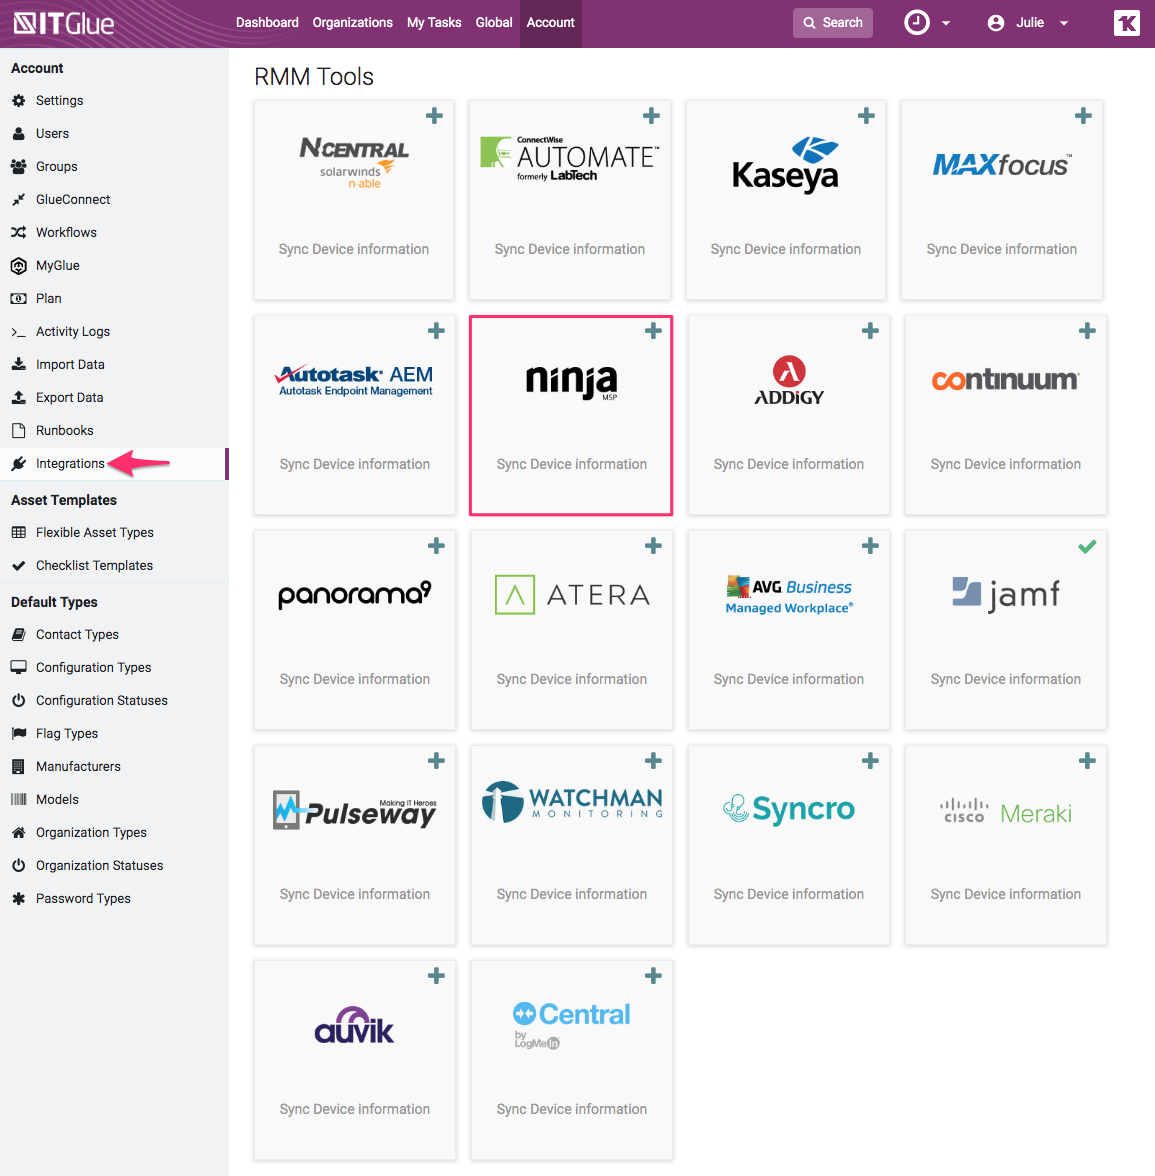Open the Organizations menu item
Viewport: 1155px width, 1176px height.
pos(352,22)
